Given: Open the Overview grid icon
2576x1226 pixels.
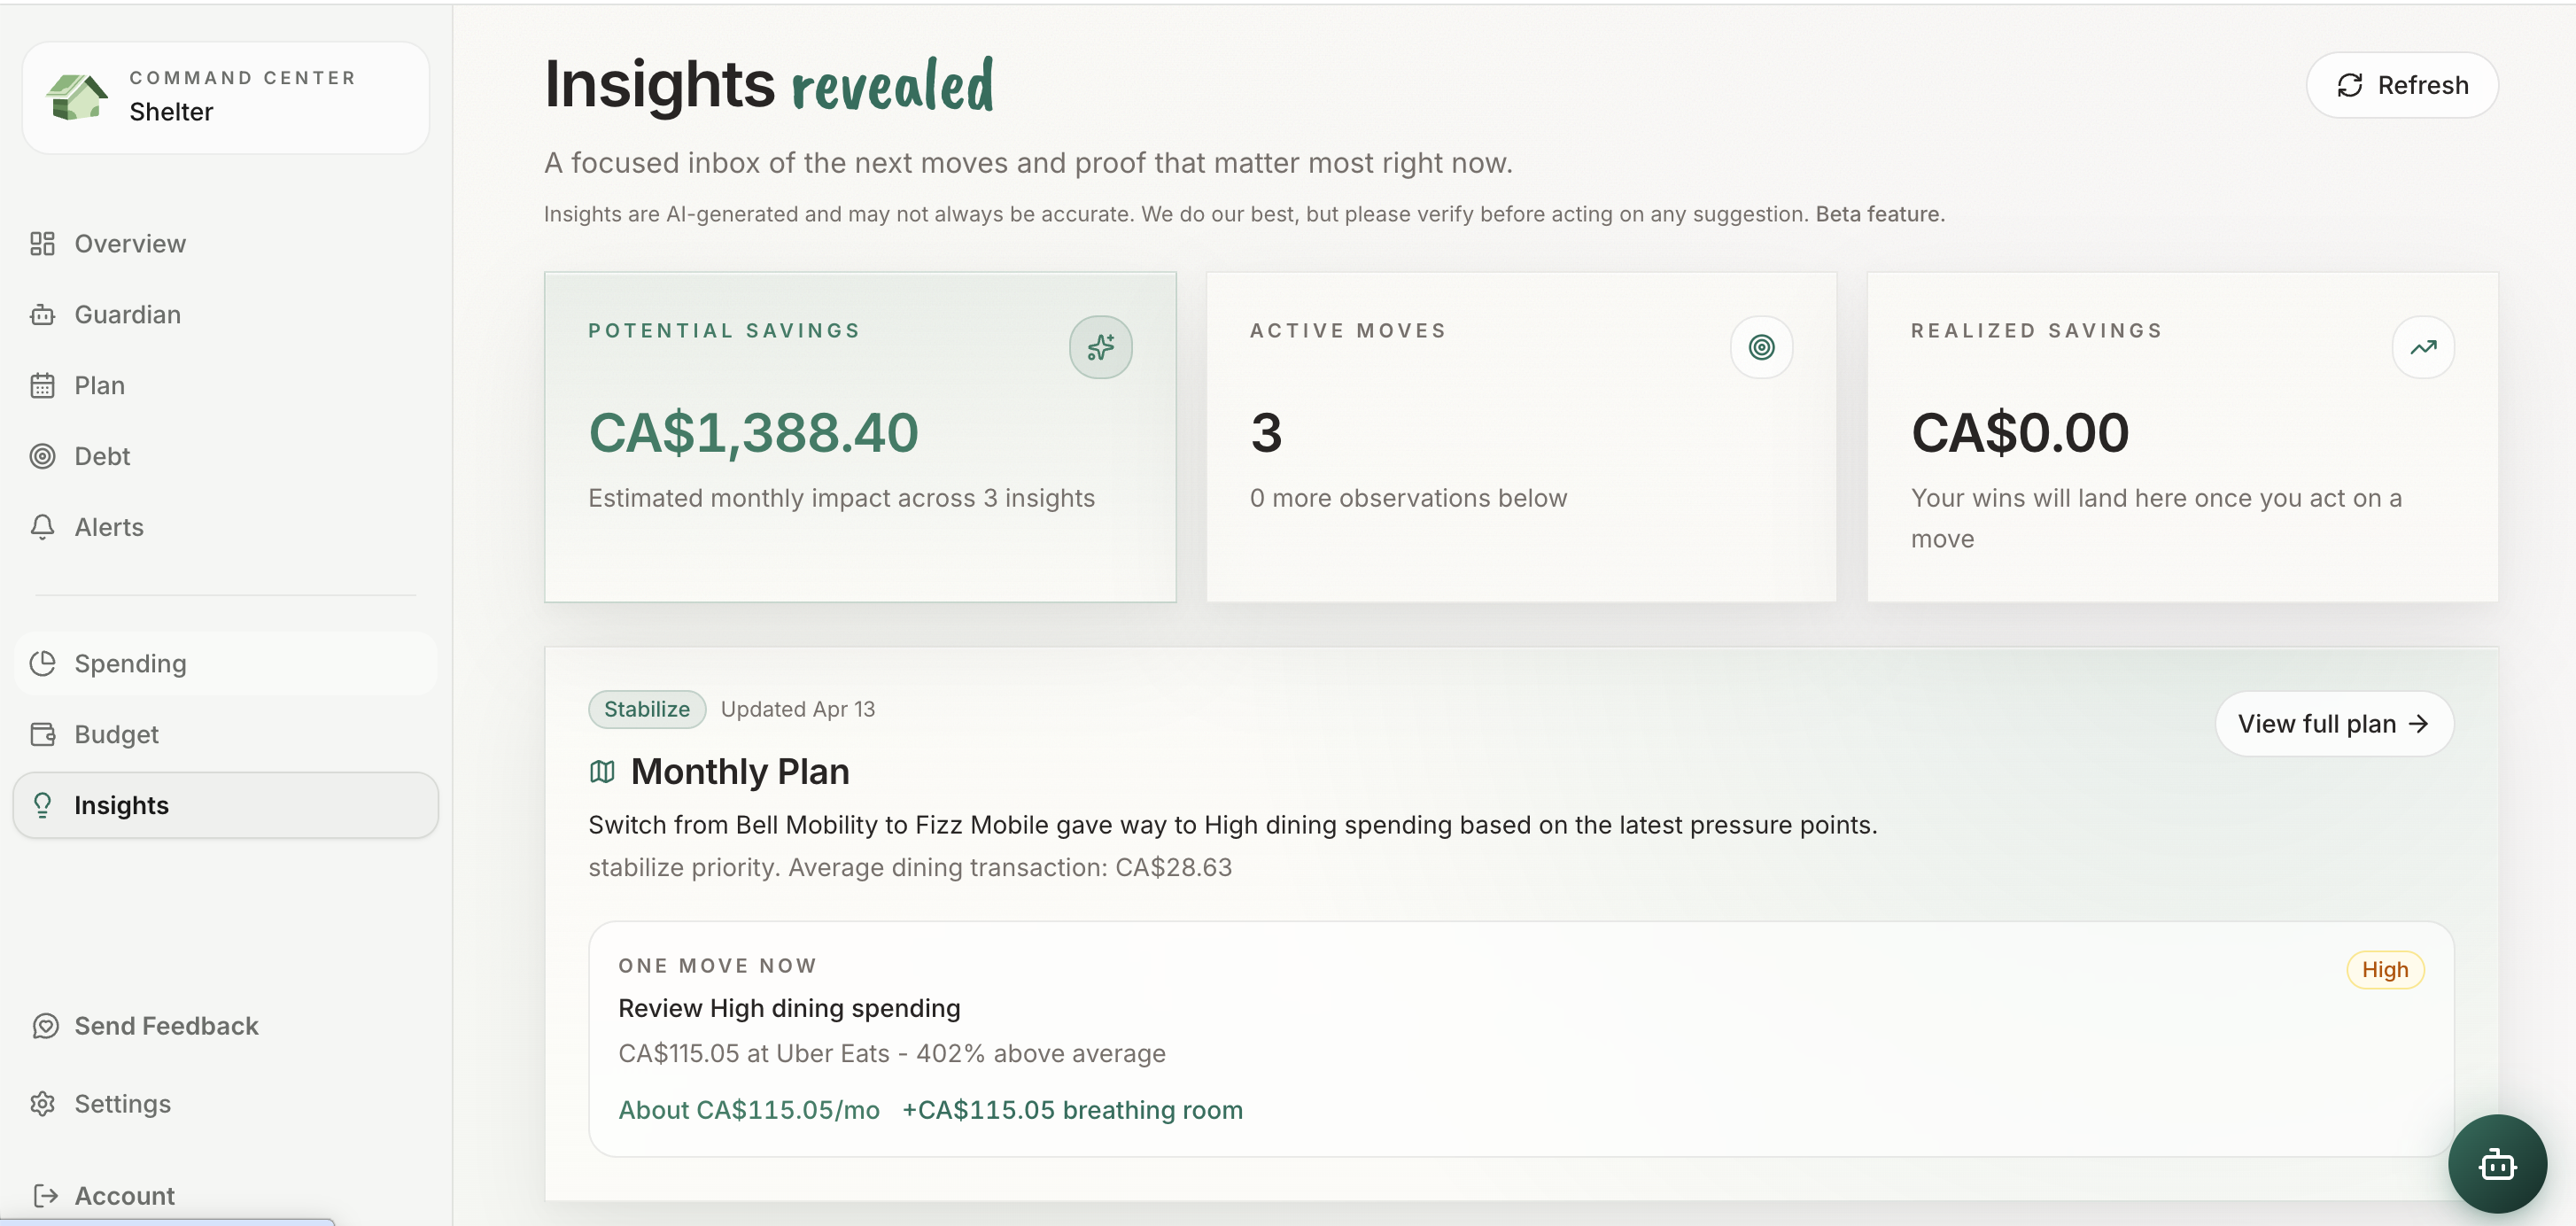Looking at the screenshot, I should [42, 243].
